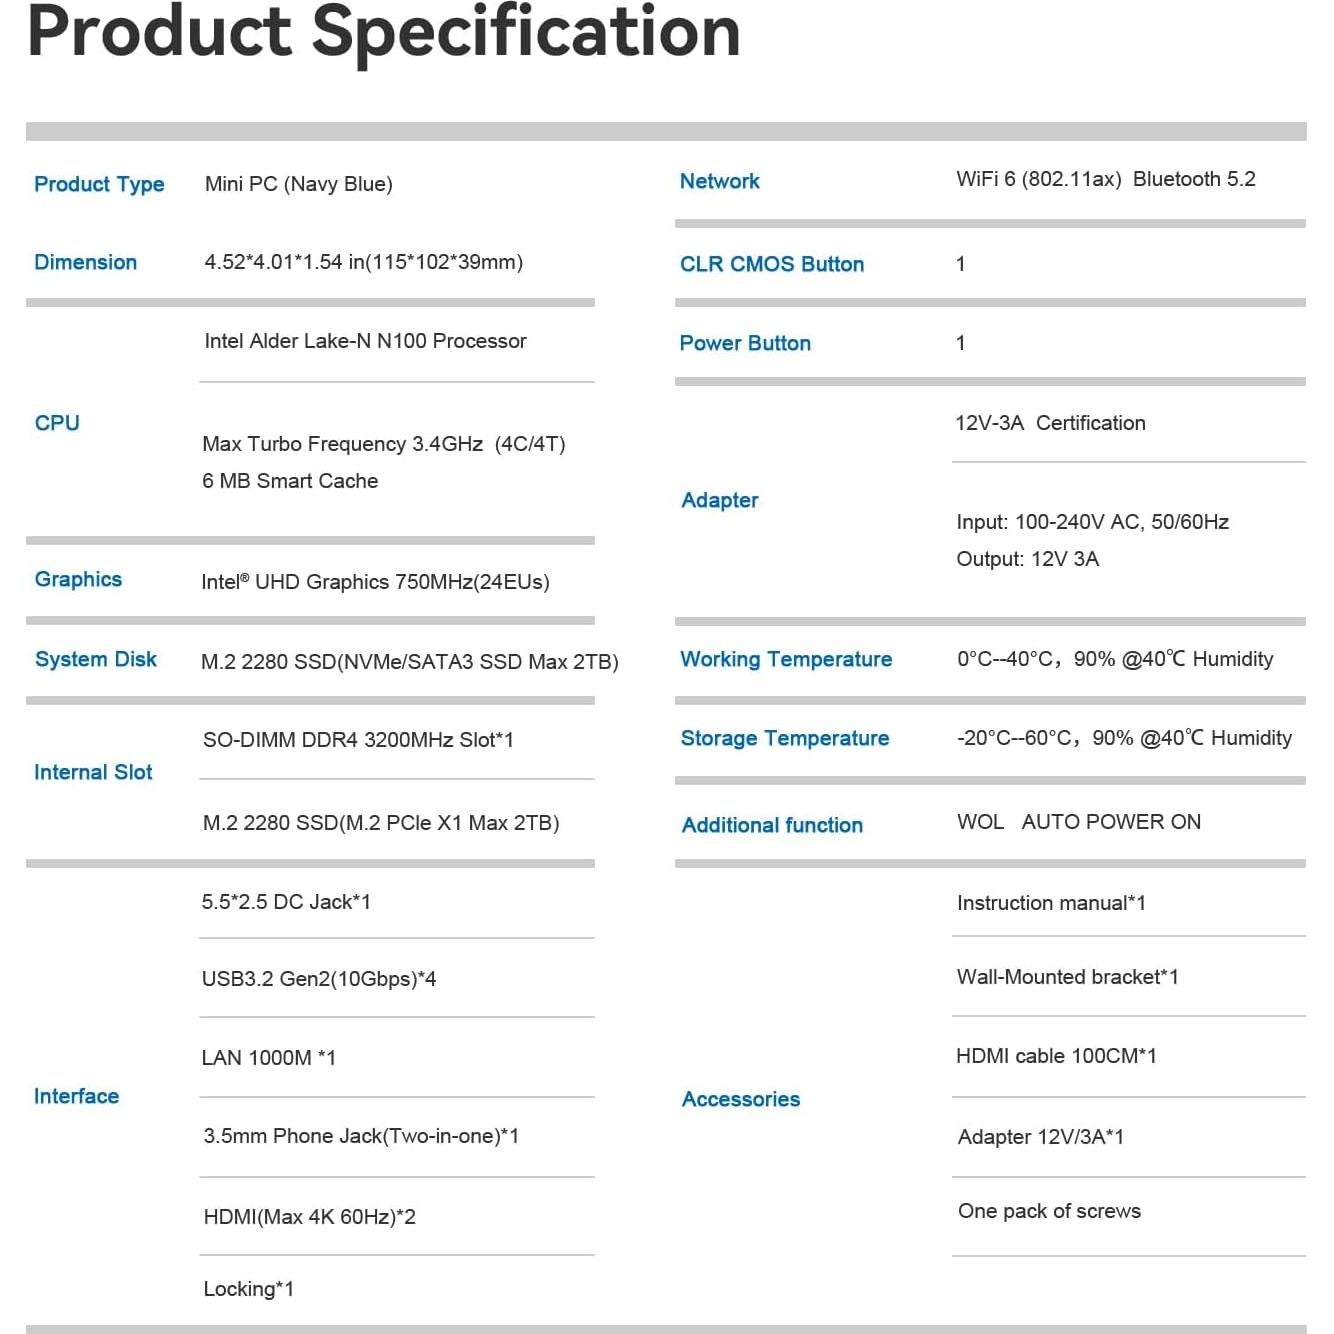This screenshot has height=1334, width=1334.
Task: Select the Product Type label
Action: coord(99,184)
